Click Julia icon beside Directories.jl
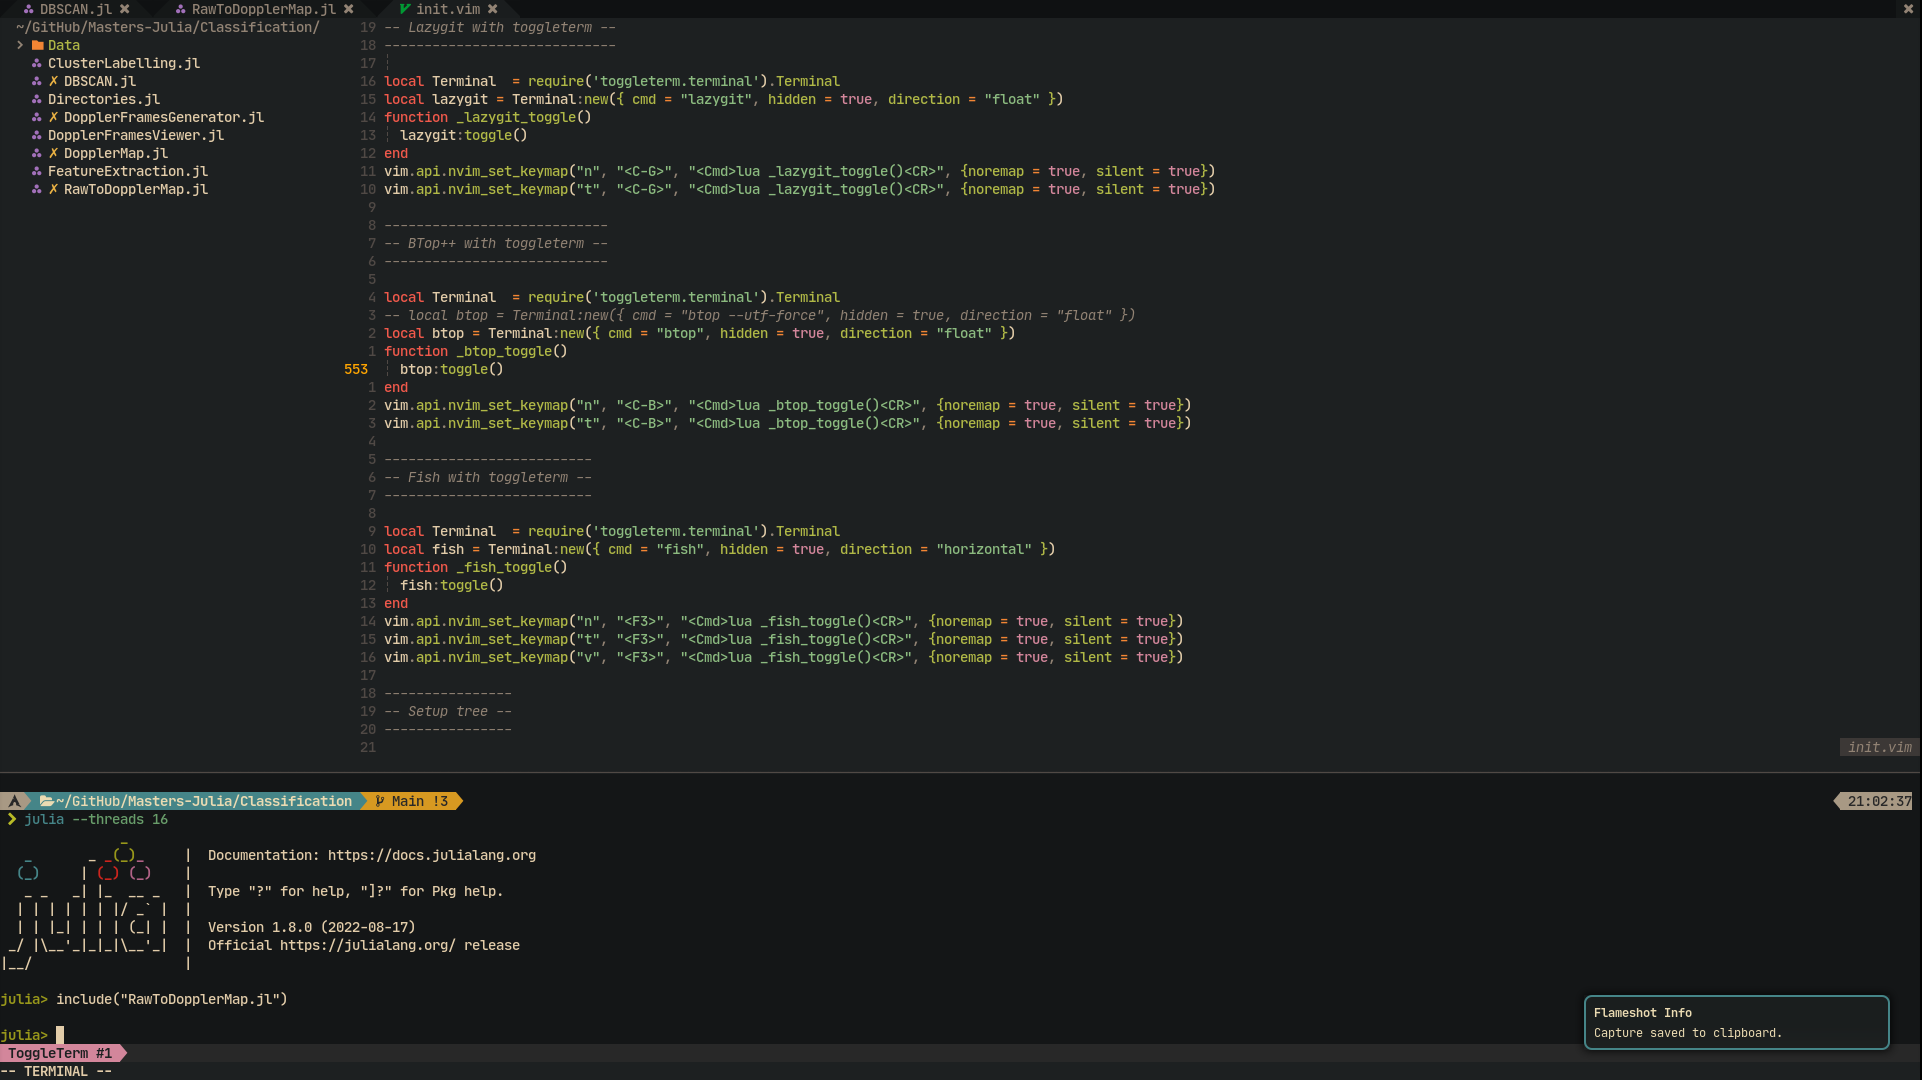 37,99
